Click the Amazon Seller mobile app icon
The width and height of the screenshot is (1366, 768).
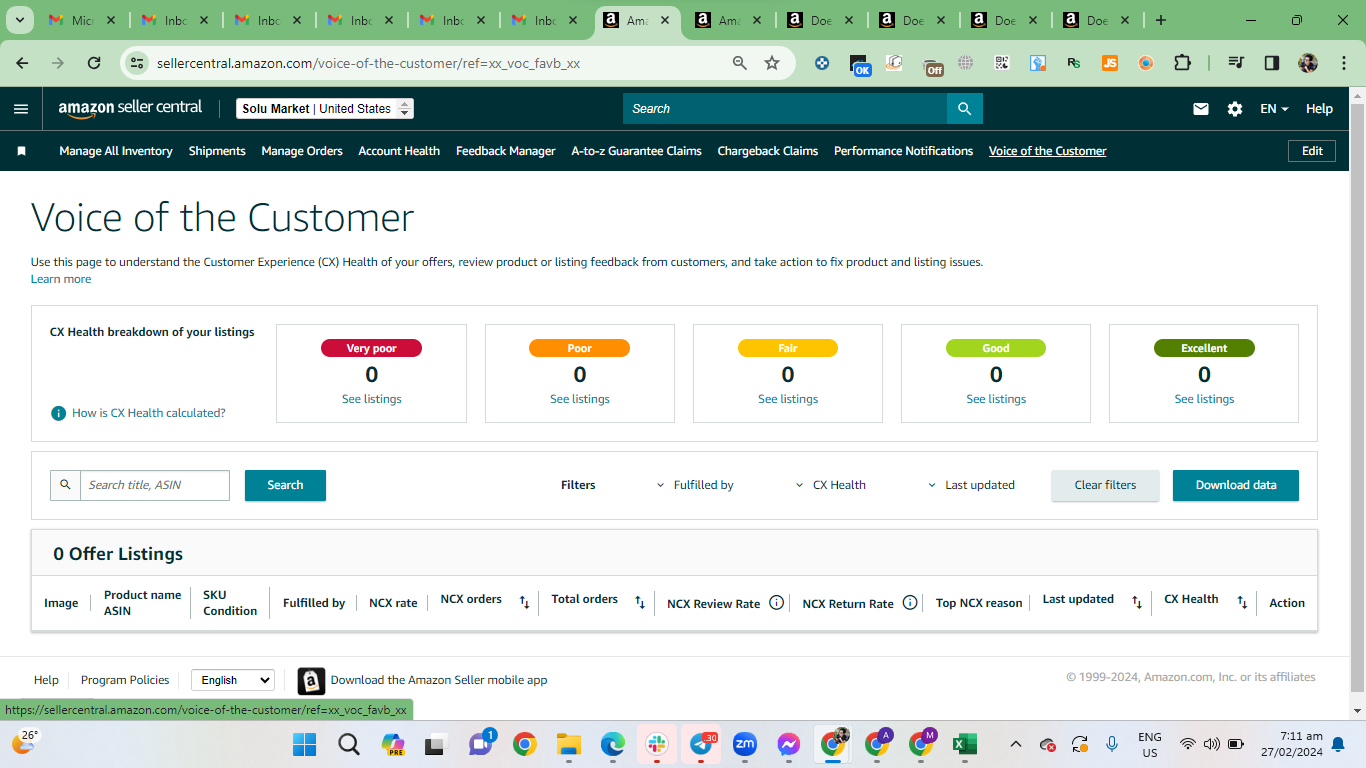click(x=311, y=681)
